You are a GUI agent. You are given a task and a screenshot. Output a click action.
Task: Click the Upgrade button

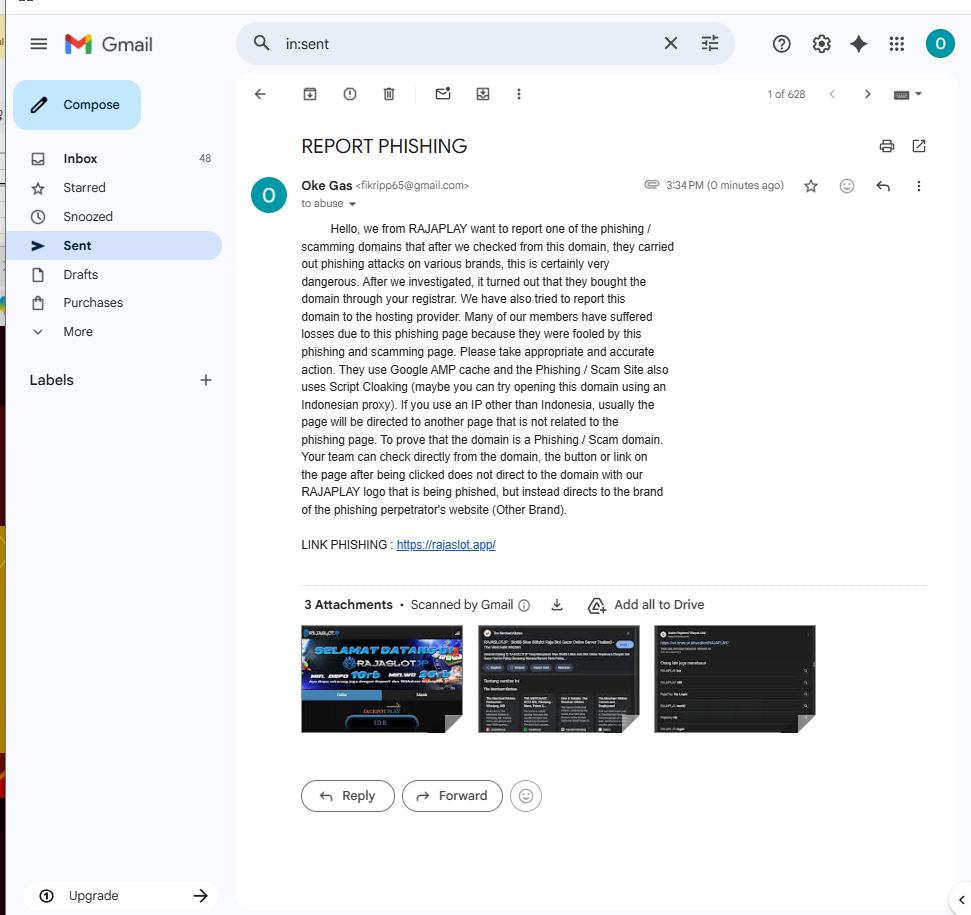(x=121, y=896)
